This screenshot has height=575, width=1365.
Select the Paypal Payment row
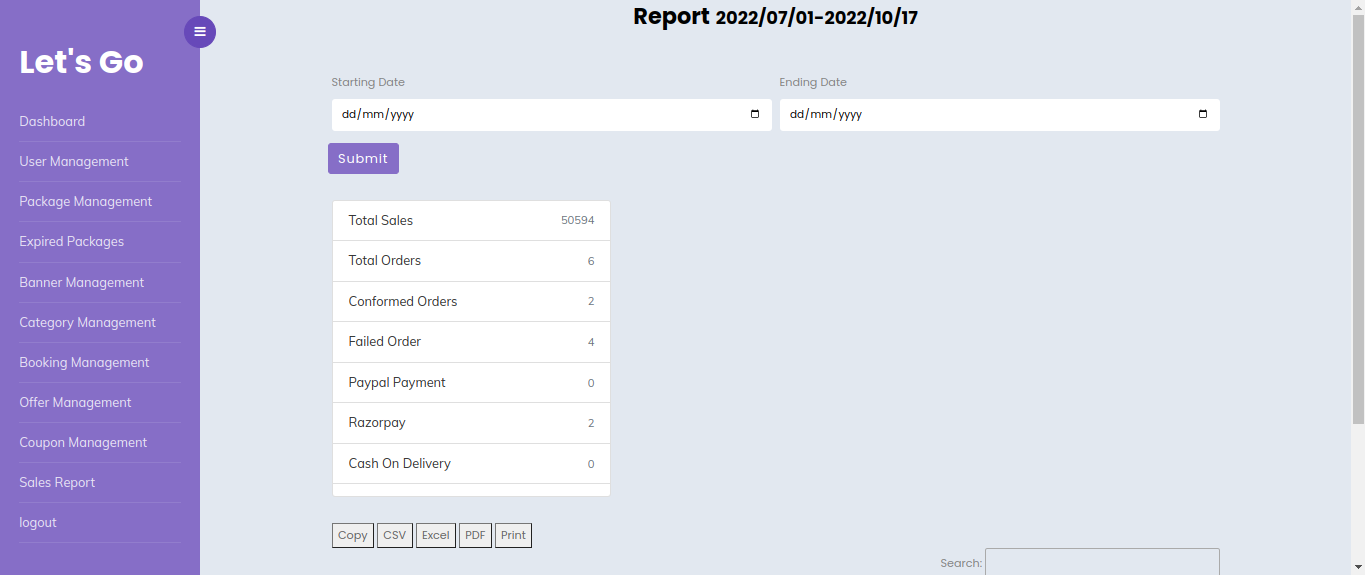point(471,382)
